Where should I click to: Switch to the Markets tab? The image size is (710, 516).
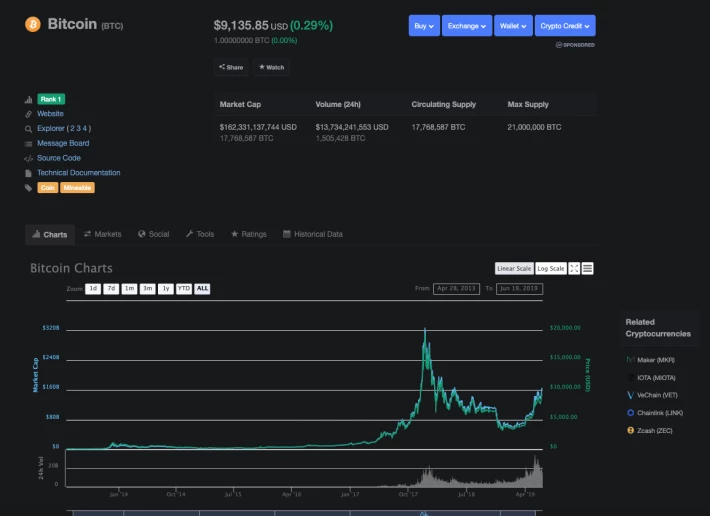[x=103, y=234]
